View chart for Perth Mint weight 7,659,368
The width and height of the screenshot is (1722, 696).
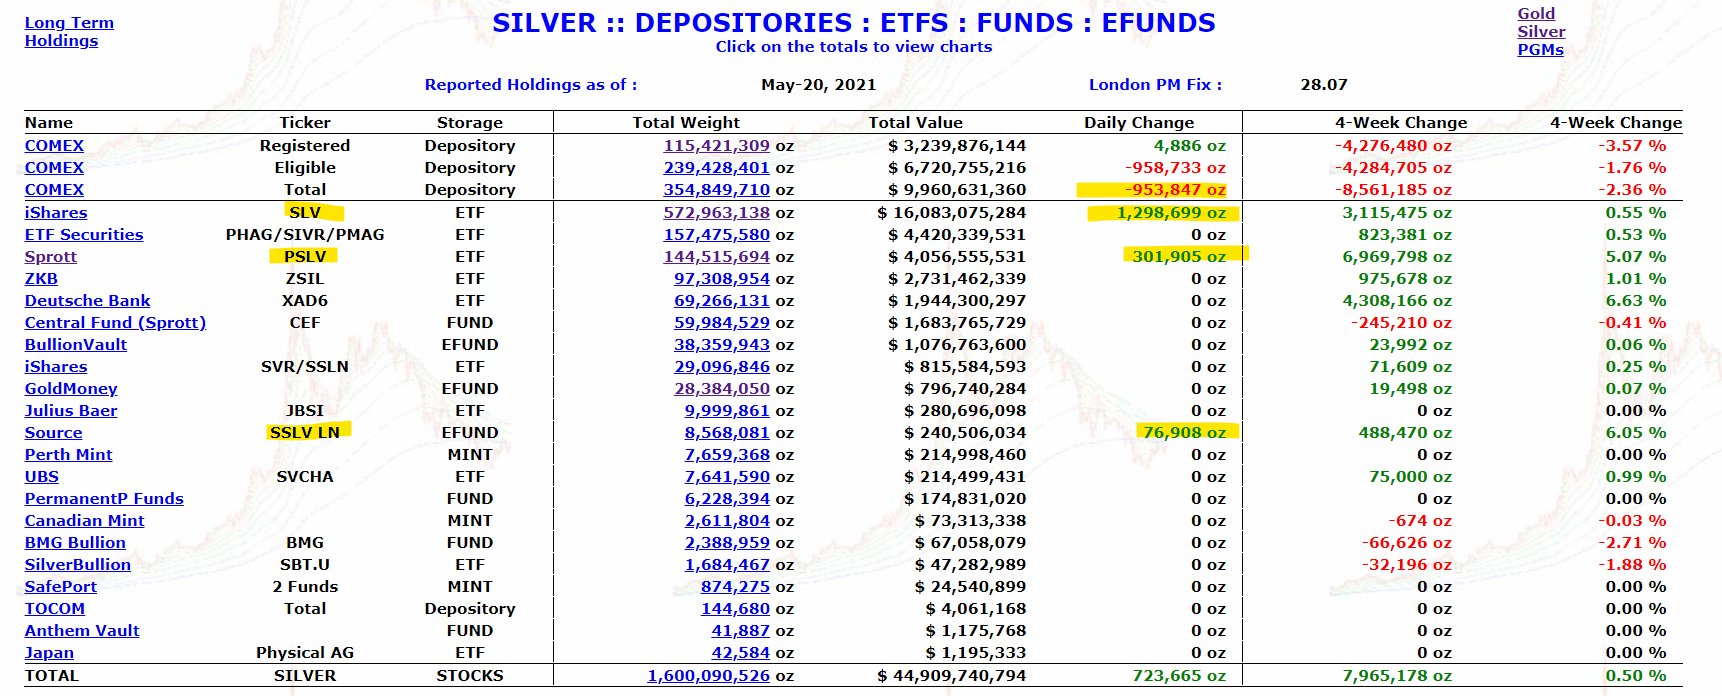coord(727,455)
